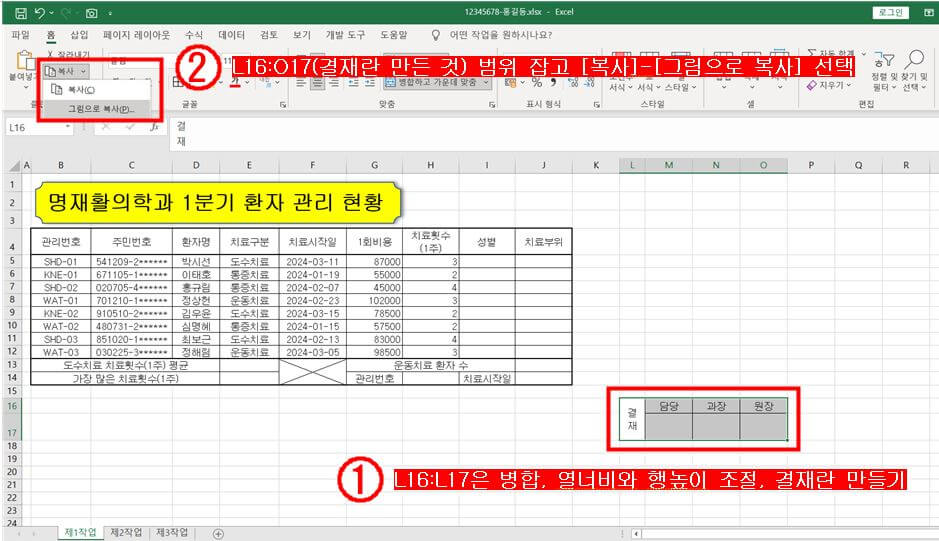Image resolution: width=939 pixels, height=541 pixels.
Task: Select the 운동치료 환자 수 cell
Action: 431,365
